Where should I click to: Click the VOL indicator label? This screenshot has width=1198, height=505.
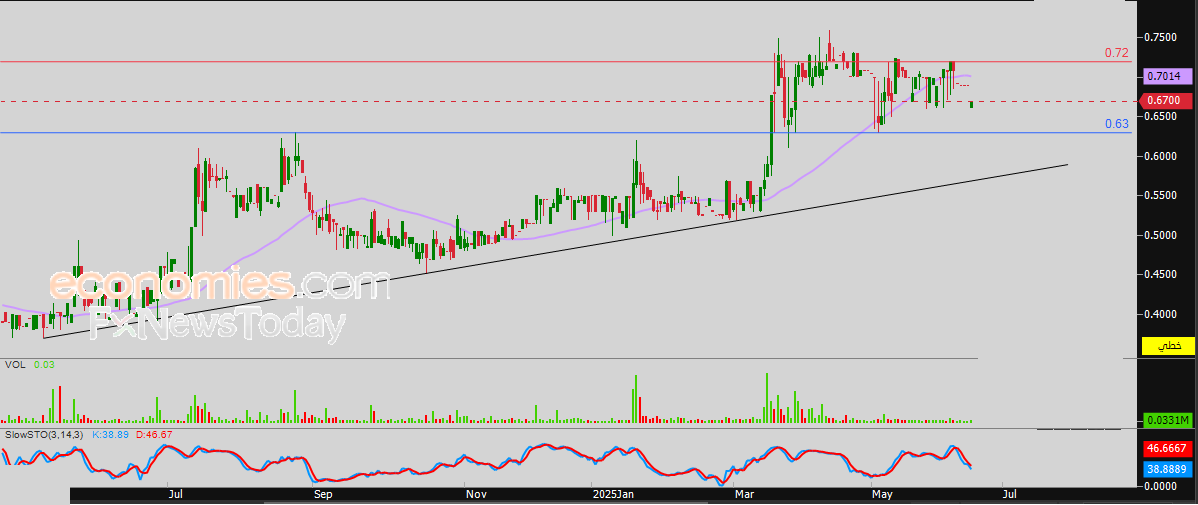14,365
